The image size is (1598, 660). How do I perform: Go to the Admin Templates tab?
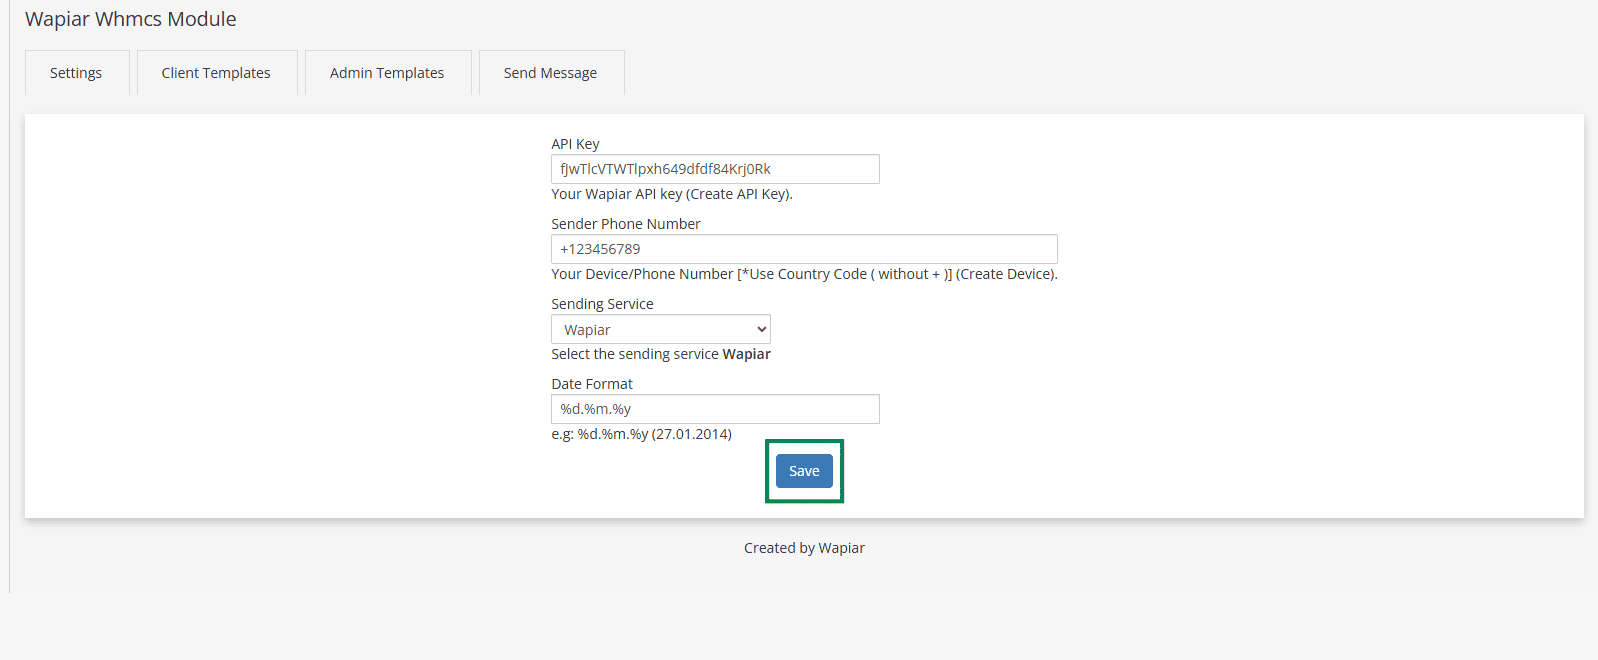tap(387, 73)
